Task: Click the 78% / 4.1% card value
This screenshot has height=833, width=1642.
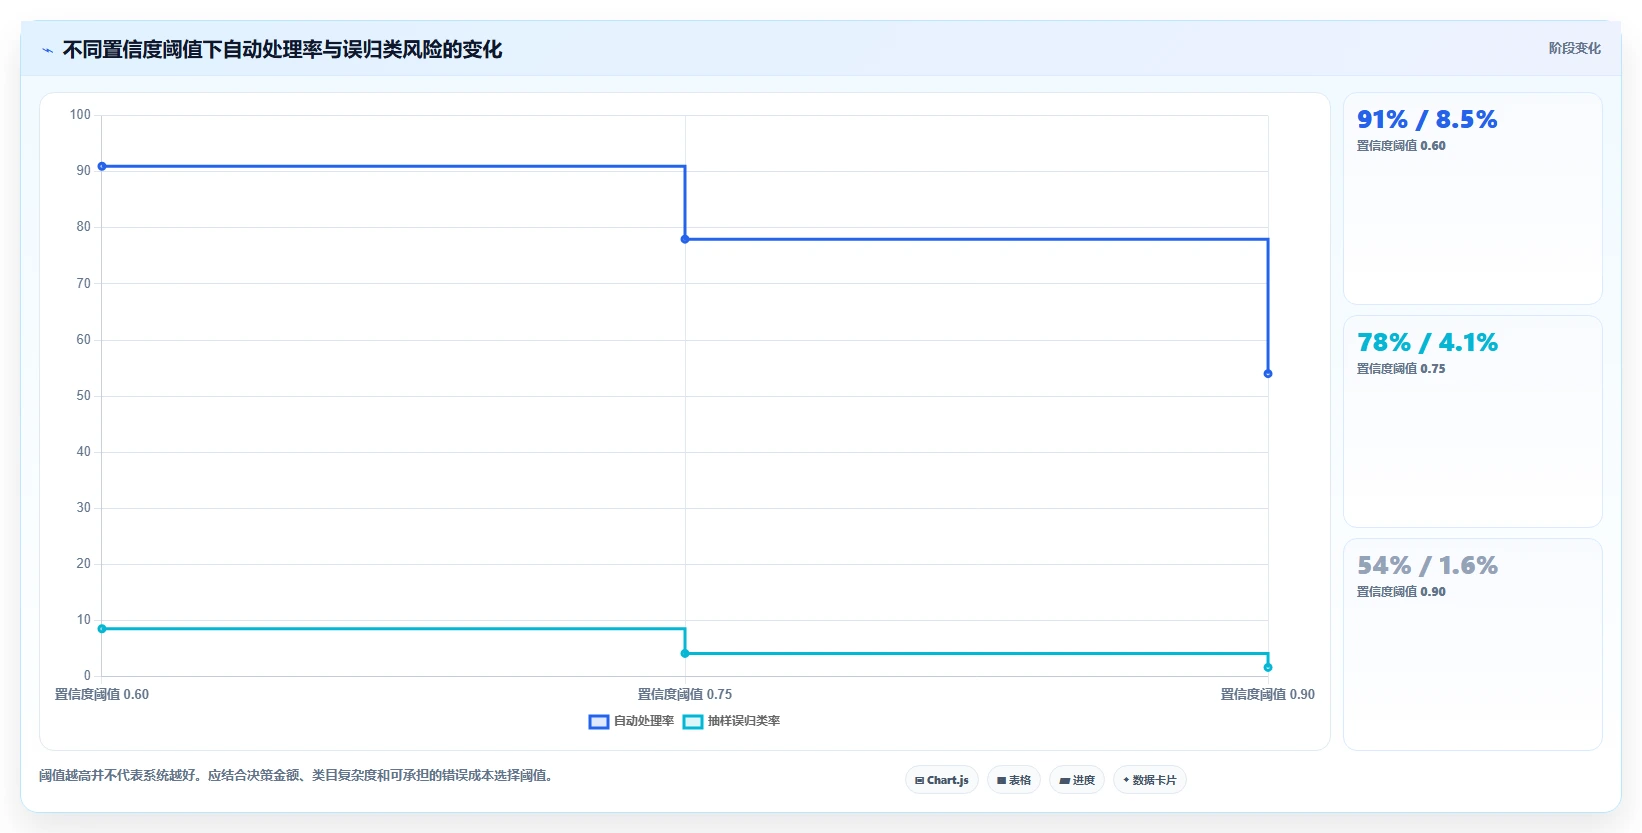Action: click(1427, 343)
